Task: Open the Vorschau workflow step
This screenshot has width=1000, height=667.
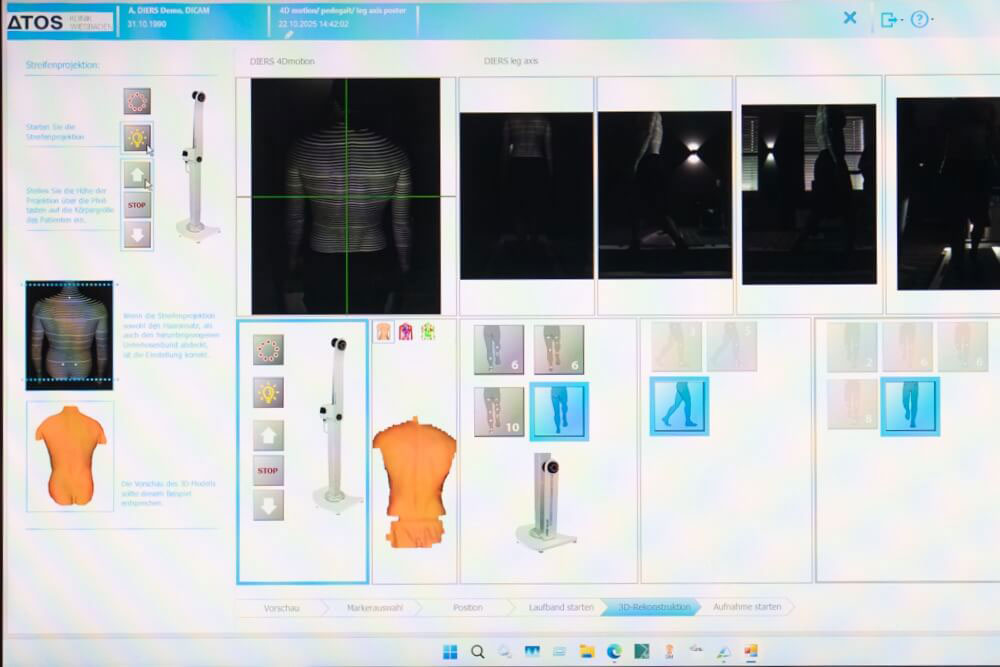Action: click(281, 607)
